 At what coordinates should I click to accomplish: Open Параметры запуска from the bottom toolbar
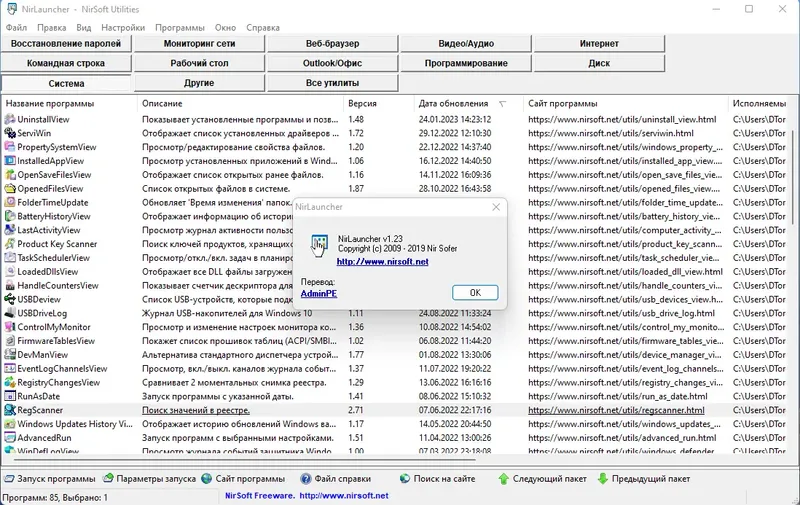point(149,479)
